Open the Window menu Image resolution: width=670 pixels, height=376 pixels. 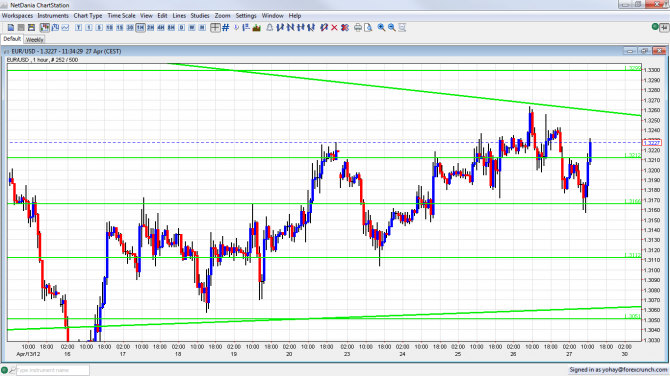point(273,16)
